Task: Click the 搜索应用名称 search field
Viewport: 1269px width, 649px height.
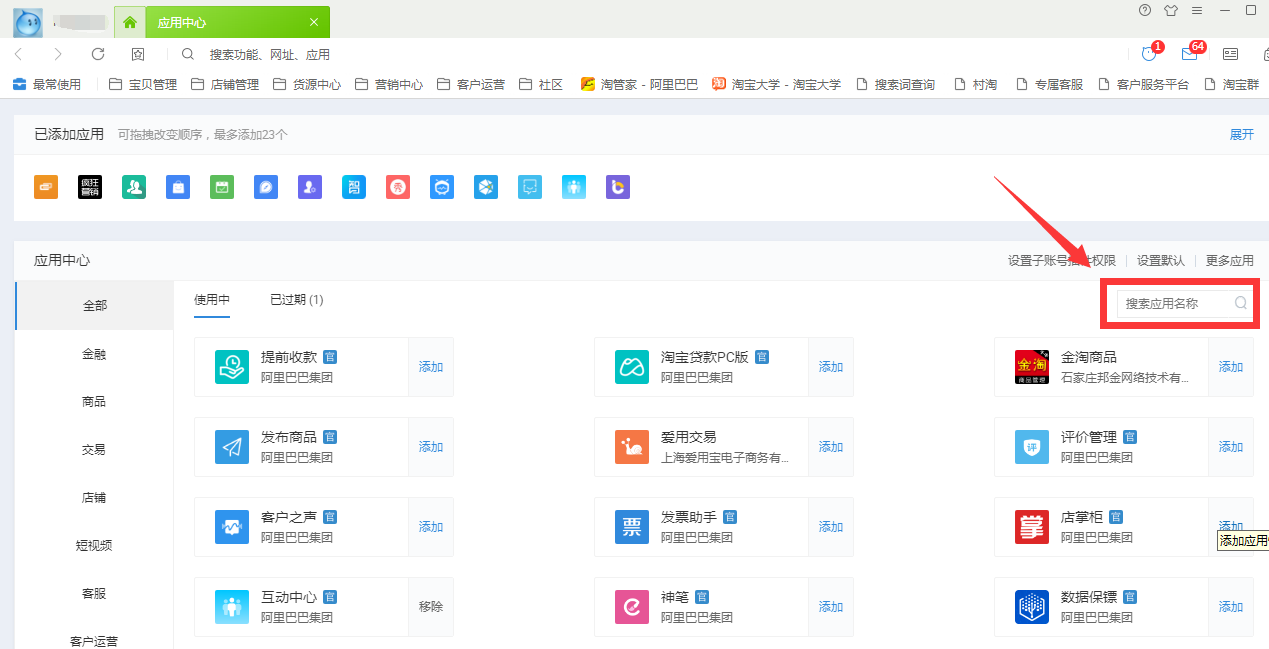Action: coord(1184,303)
